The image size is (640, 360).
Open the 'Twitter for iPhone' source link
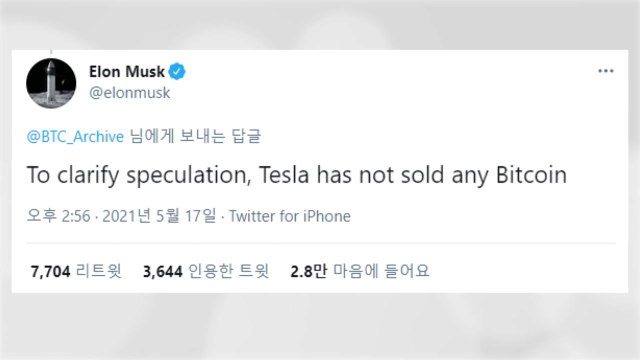tap(289, 216)
